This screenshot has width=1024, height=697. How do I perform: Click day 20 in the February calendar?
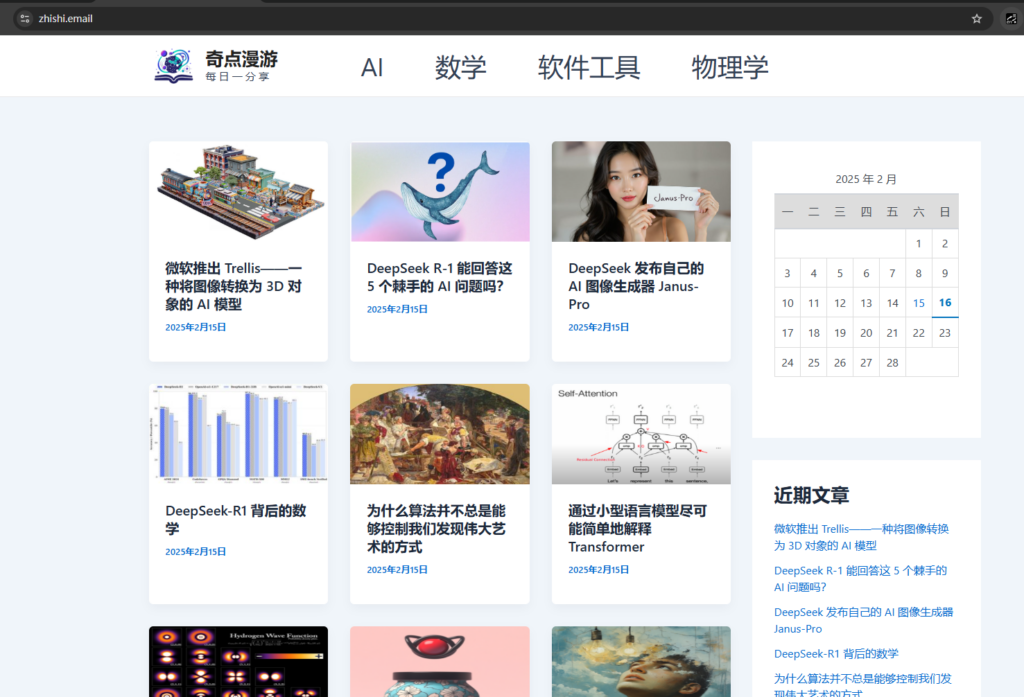(x=866, y=333)
